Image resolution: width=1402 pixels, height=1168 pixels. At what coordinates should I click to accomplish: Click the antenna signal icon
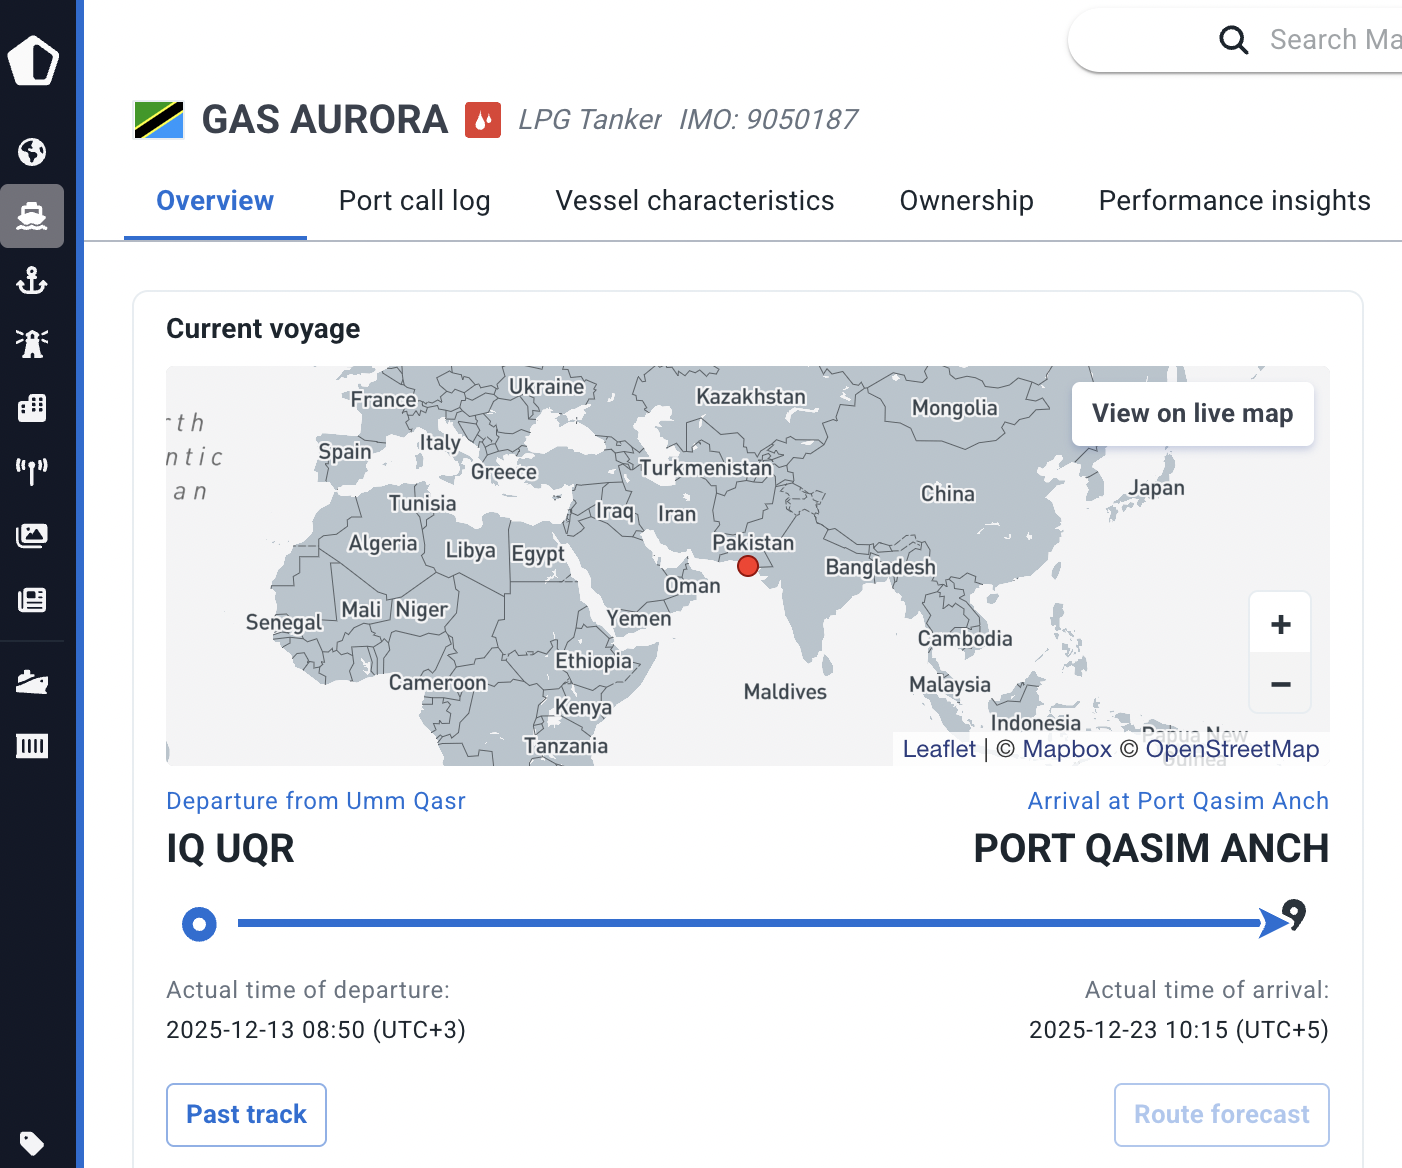pyautogui.click(x=32, y=471)
